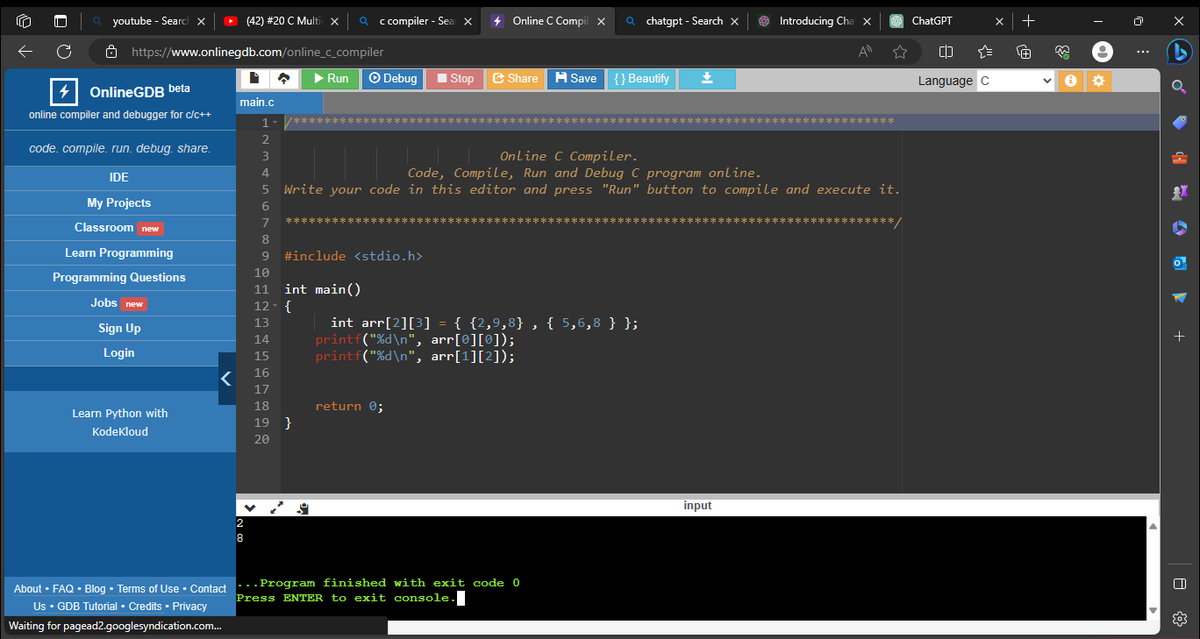This screenshot has height=639, width=1200.
Task: Open the Jobs sidebar item
Action: pyautogui.click(x=118, y=303)
